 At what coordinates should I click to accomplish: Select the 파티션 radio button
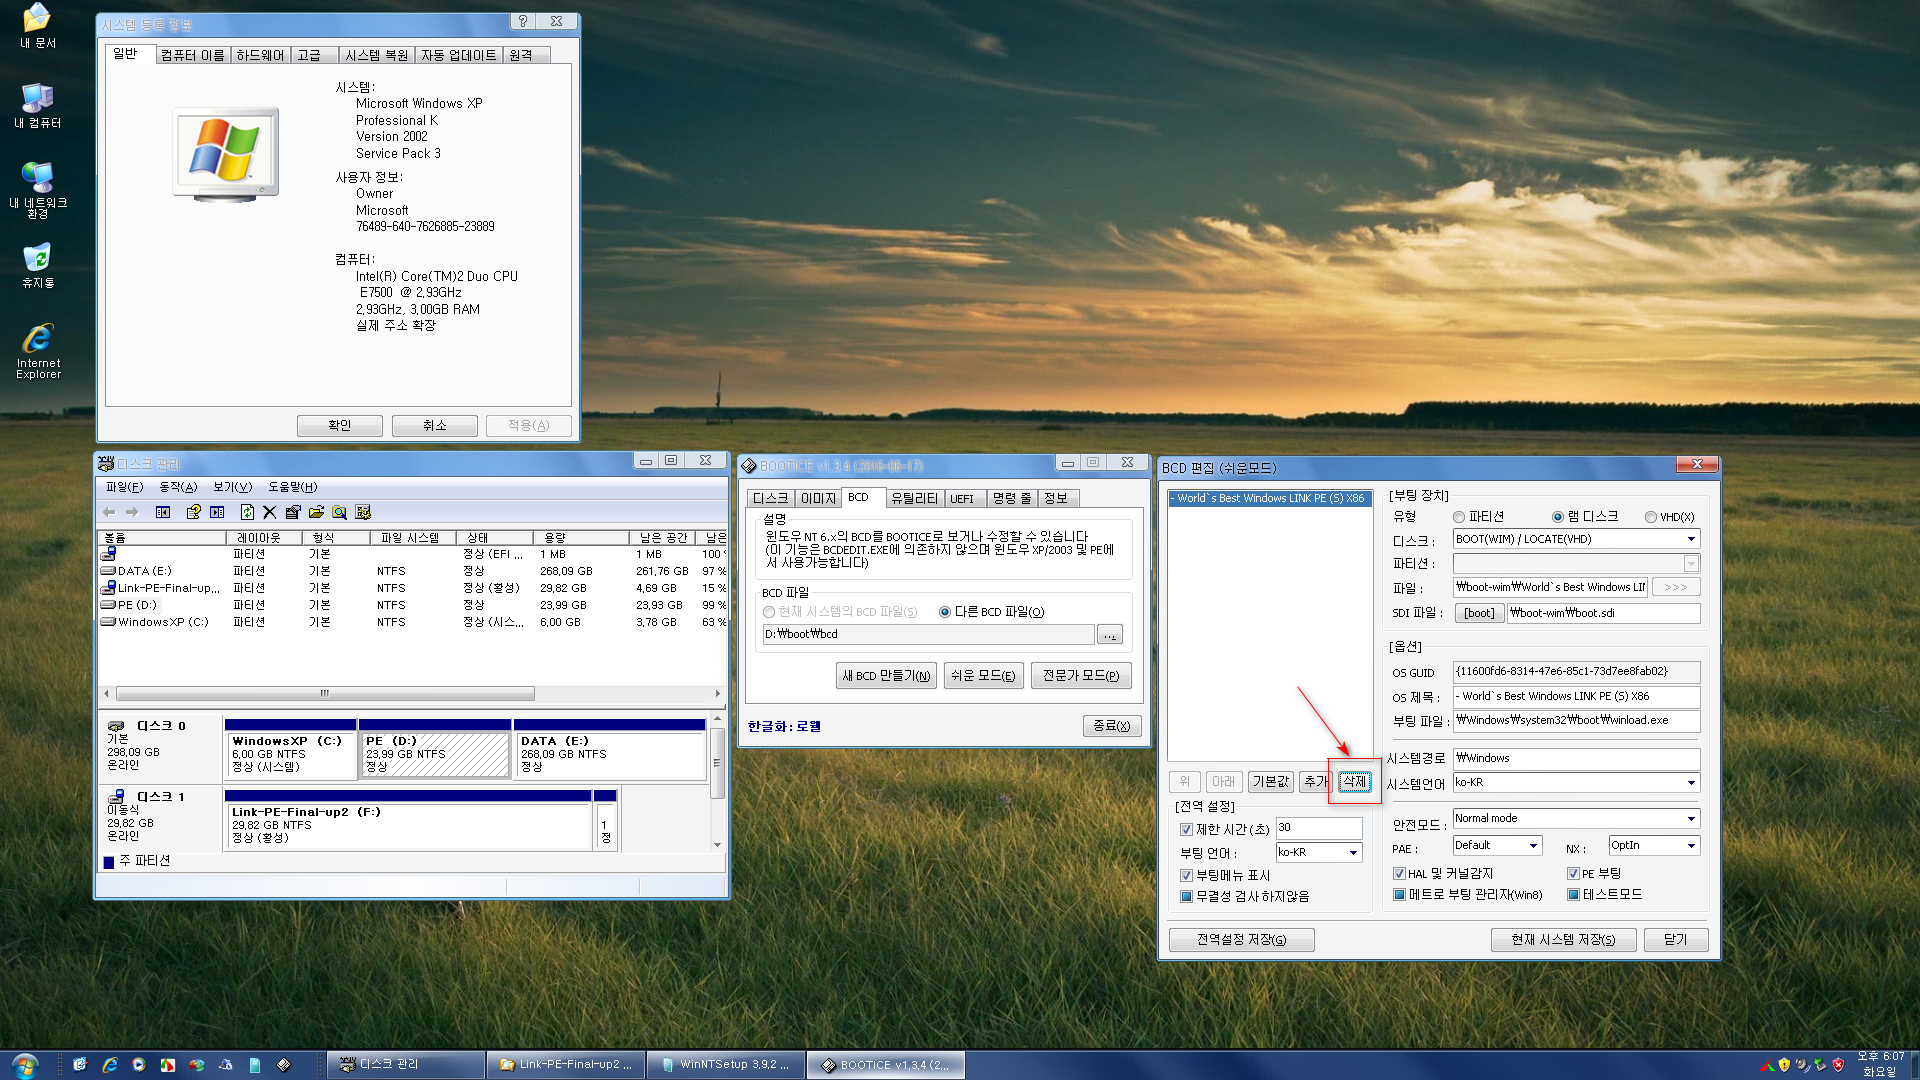click(1459, 517)
